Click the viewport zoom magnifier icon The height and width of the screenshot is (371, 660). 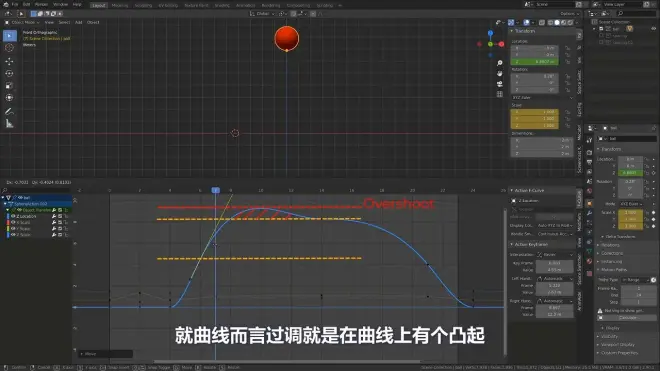coord(500,63)
